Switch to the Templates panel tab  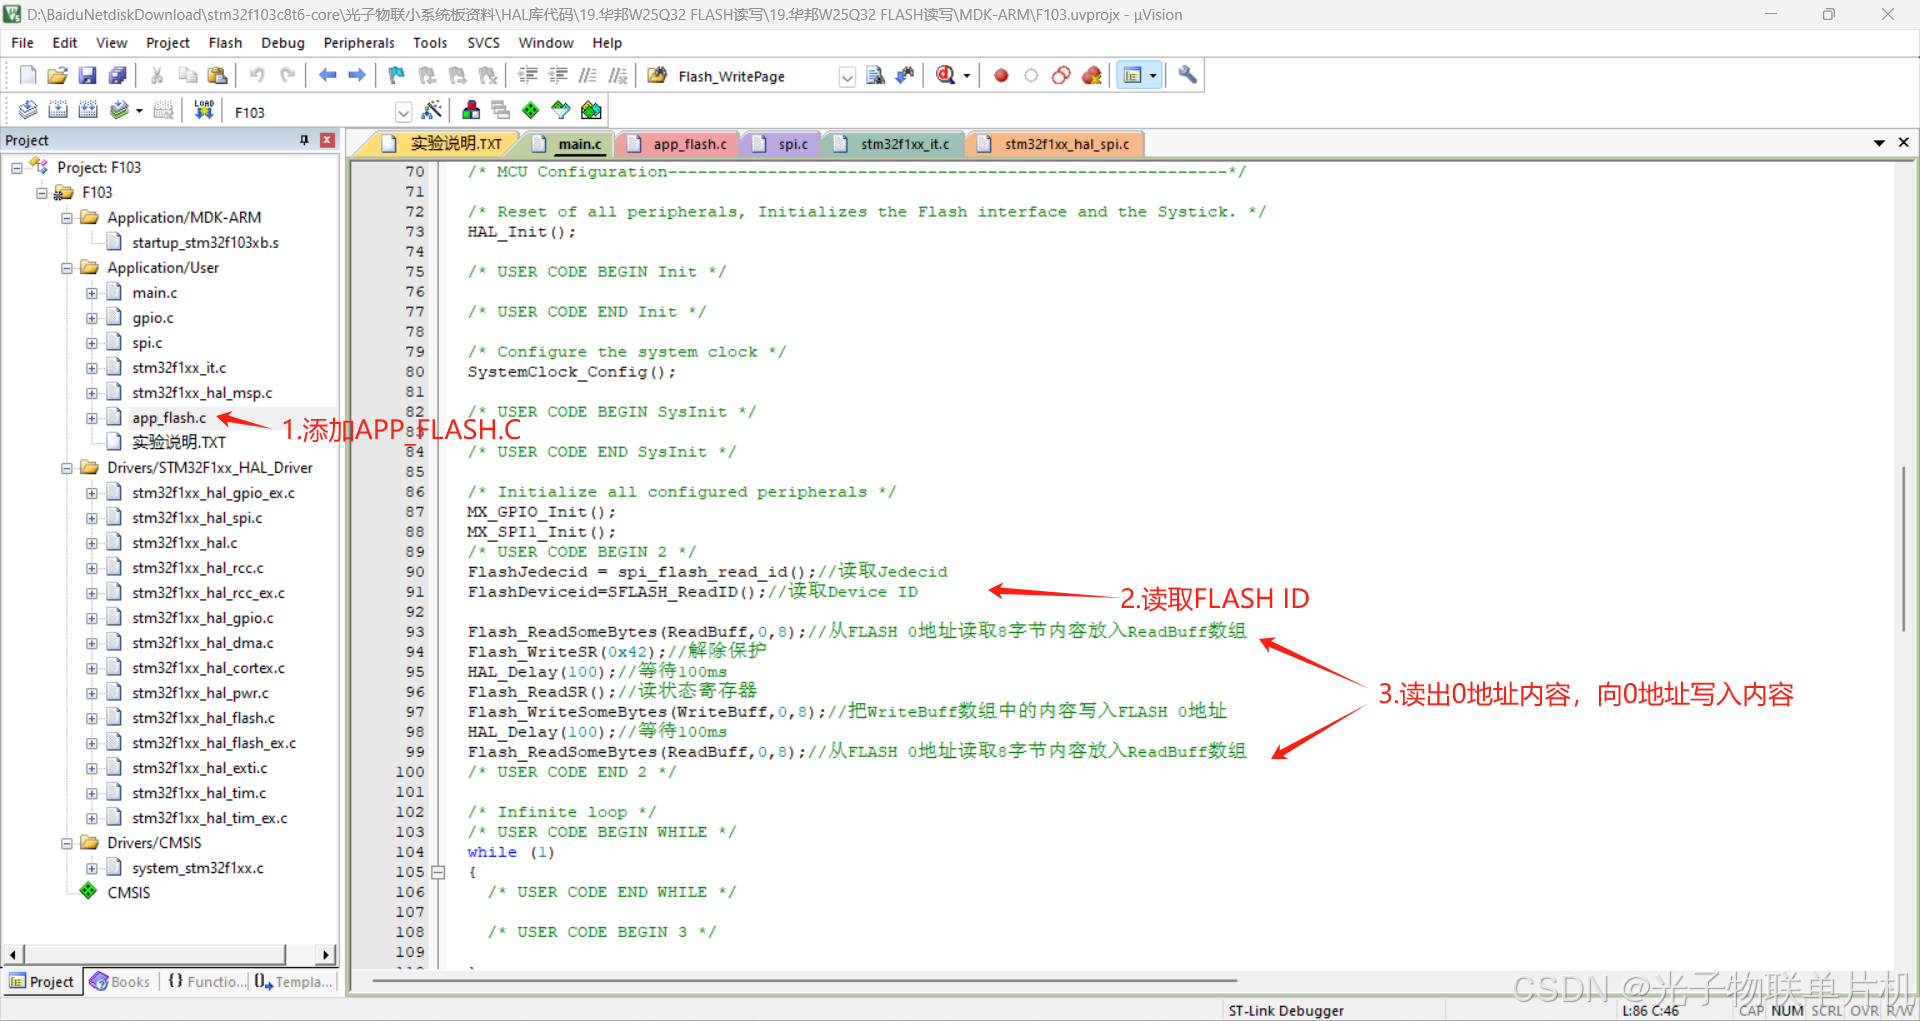[x=293, y=982]
